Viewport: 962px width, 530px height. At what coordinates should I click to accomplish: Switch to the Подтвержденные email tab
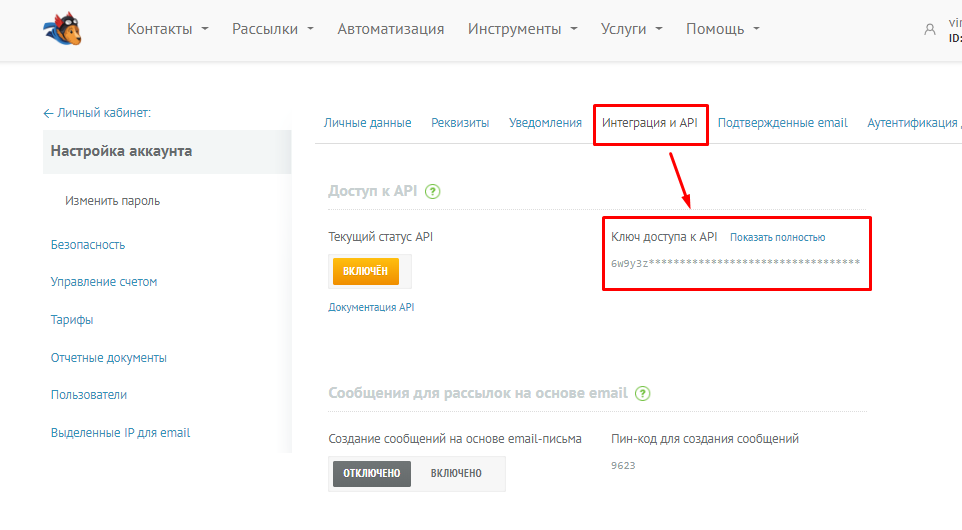pyautogui.click(x=782, y=123)
